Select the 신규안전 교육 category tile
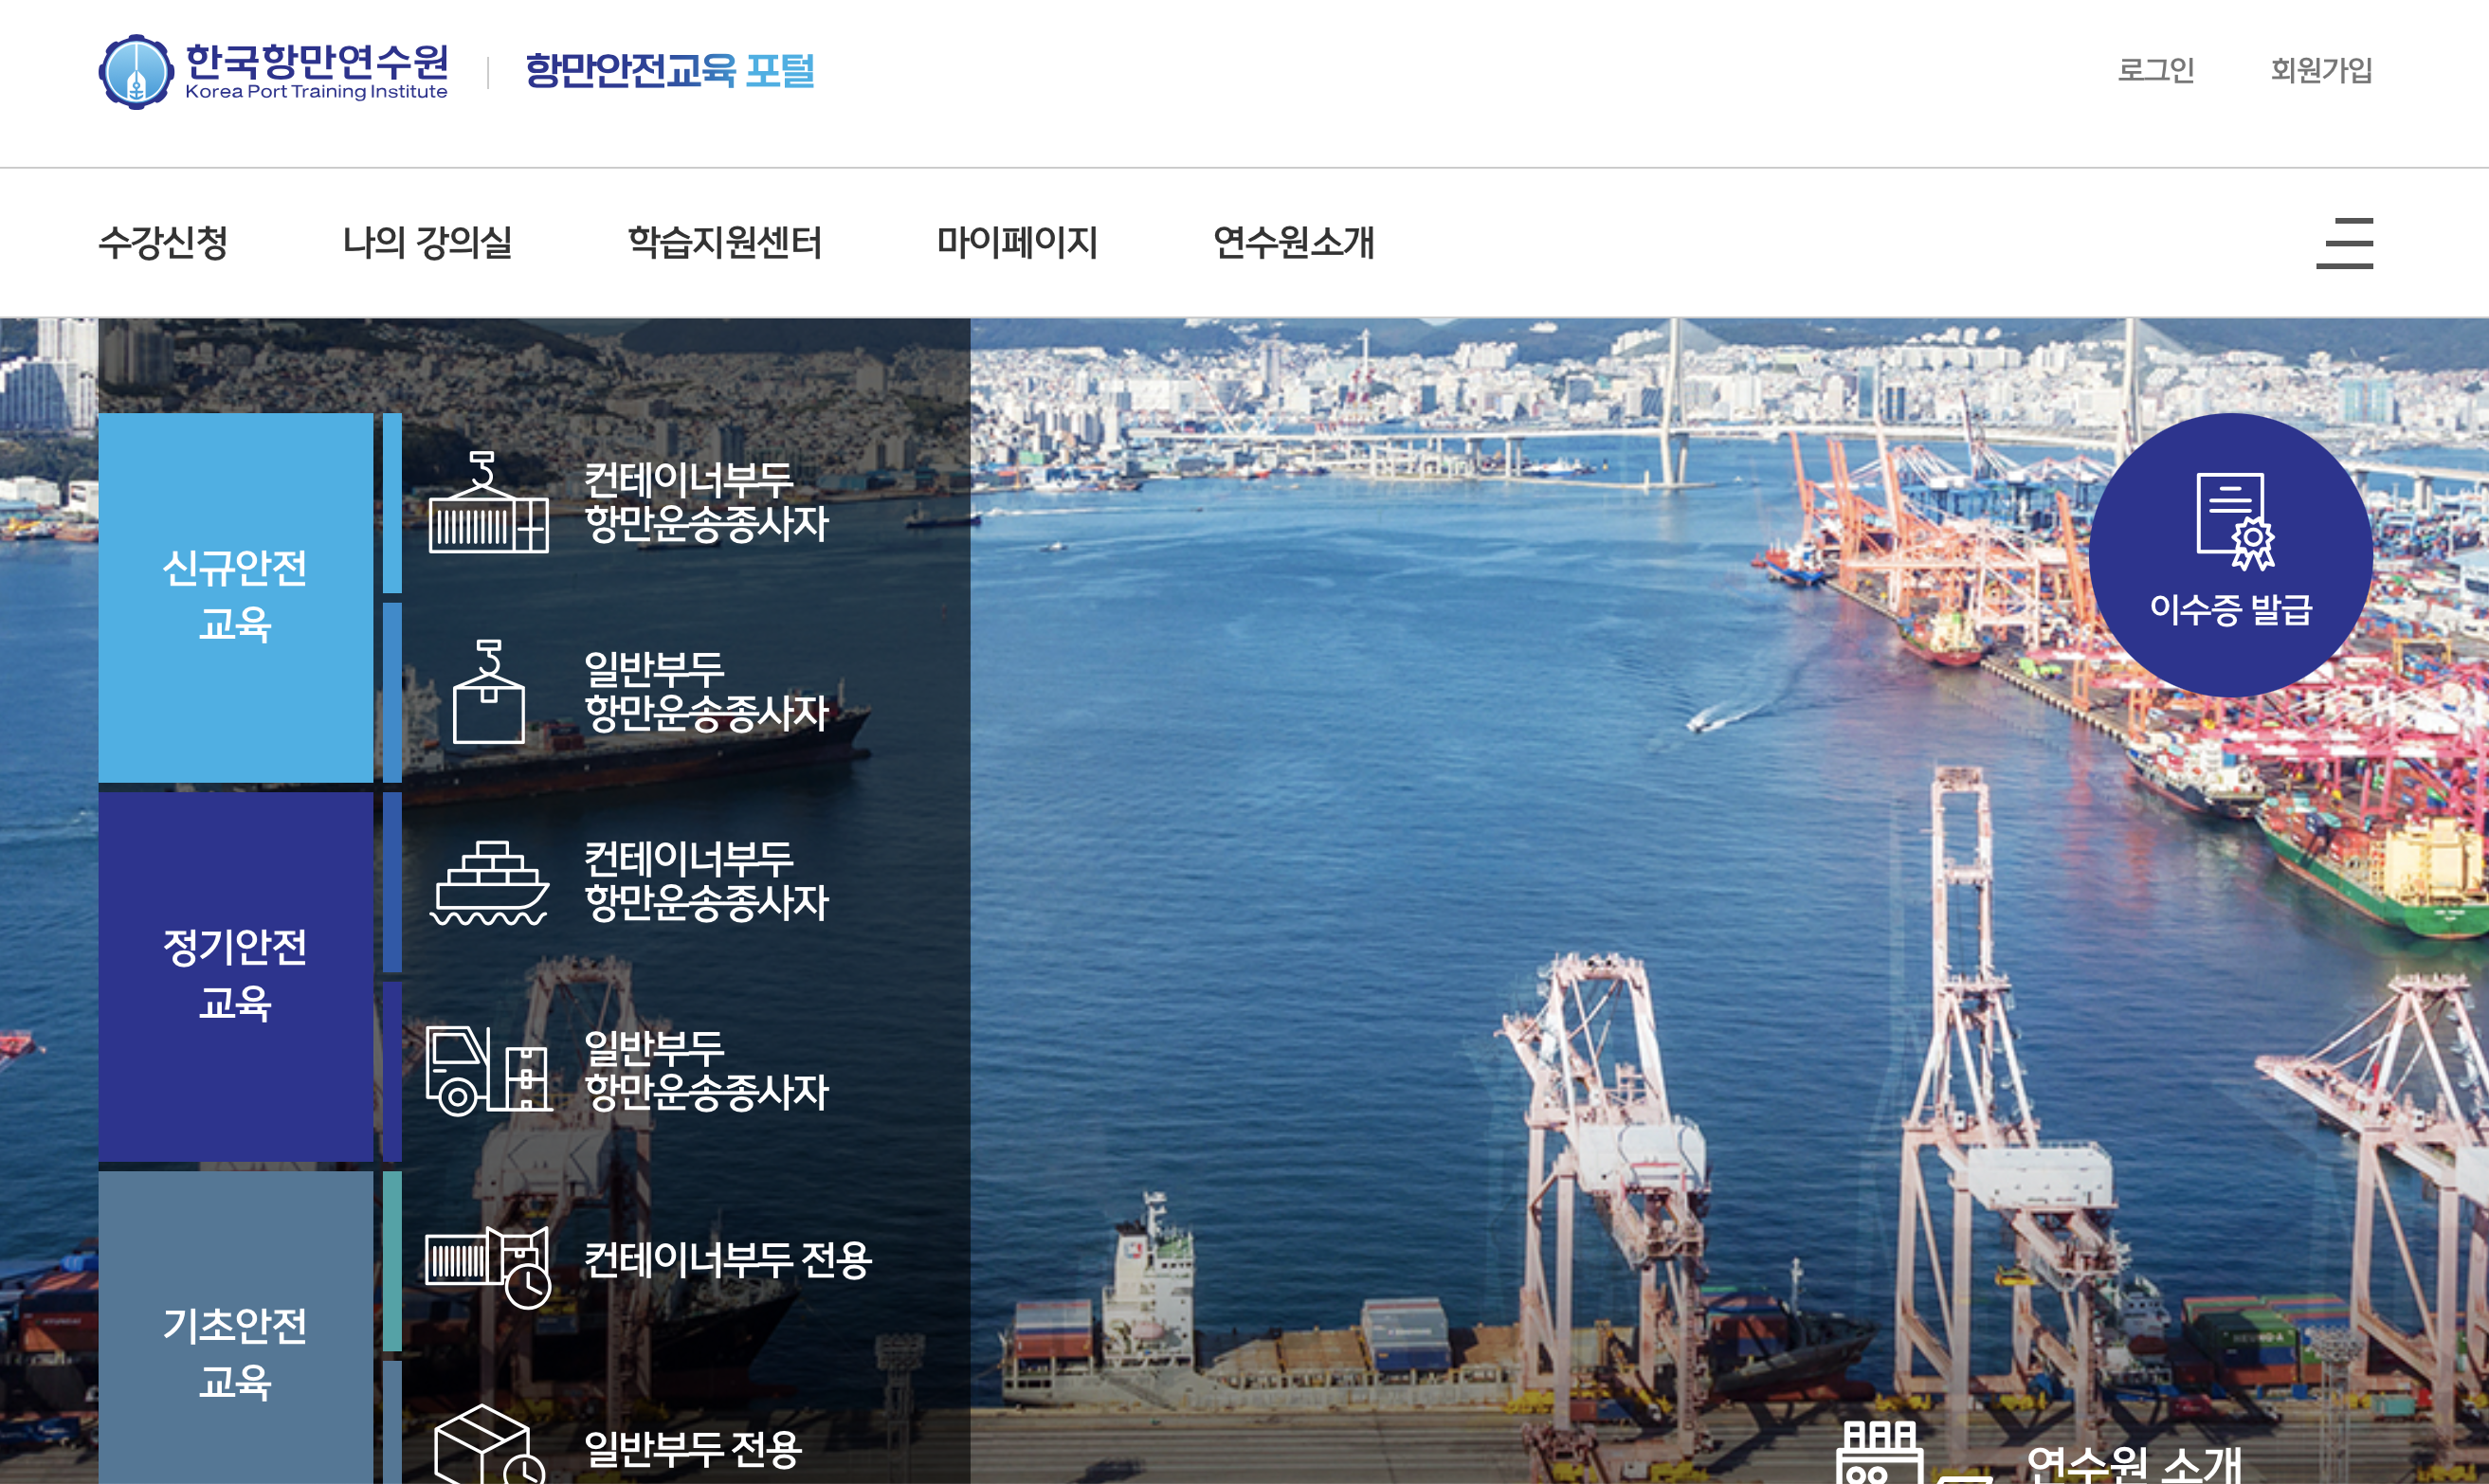2489x1484 pixels. (x=235, y=597)
